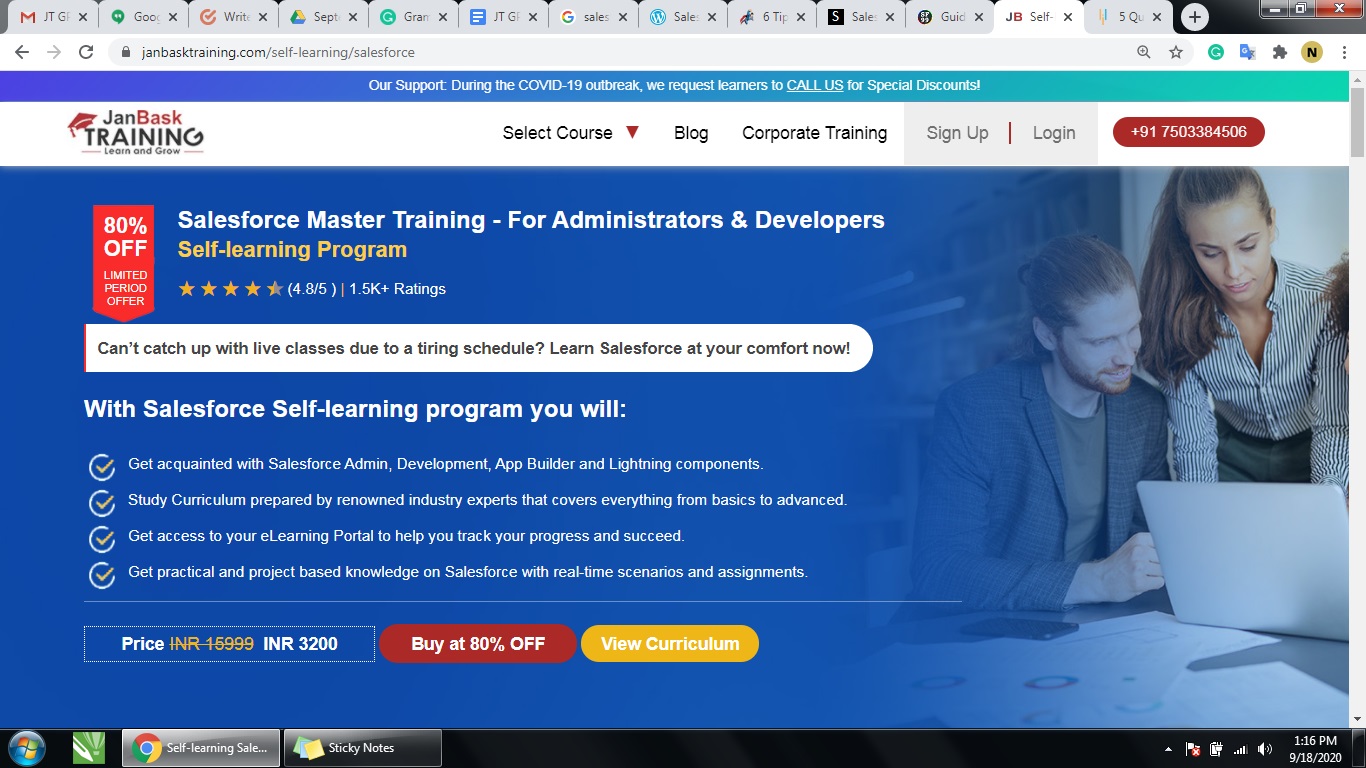Open a new tab with plus button

pyautogui.click(x=1194, y=17)
